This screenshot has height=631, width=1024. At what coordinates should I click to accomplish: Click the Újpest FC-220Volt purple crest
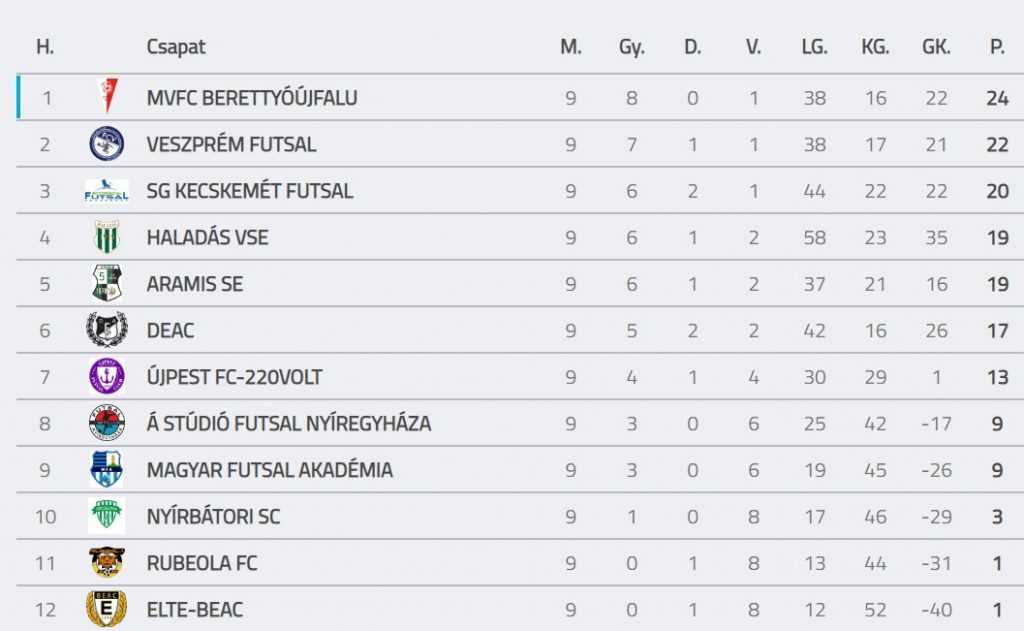pyautogui.click(x=106, y=376)
